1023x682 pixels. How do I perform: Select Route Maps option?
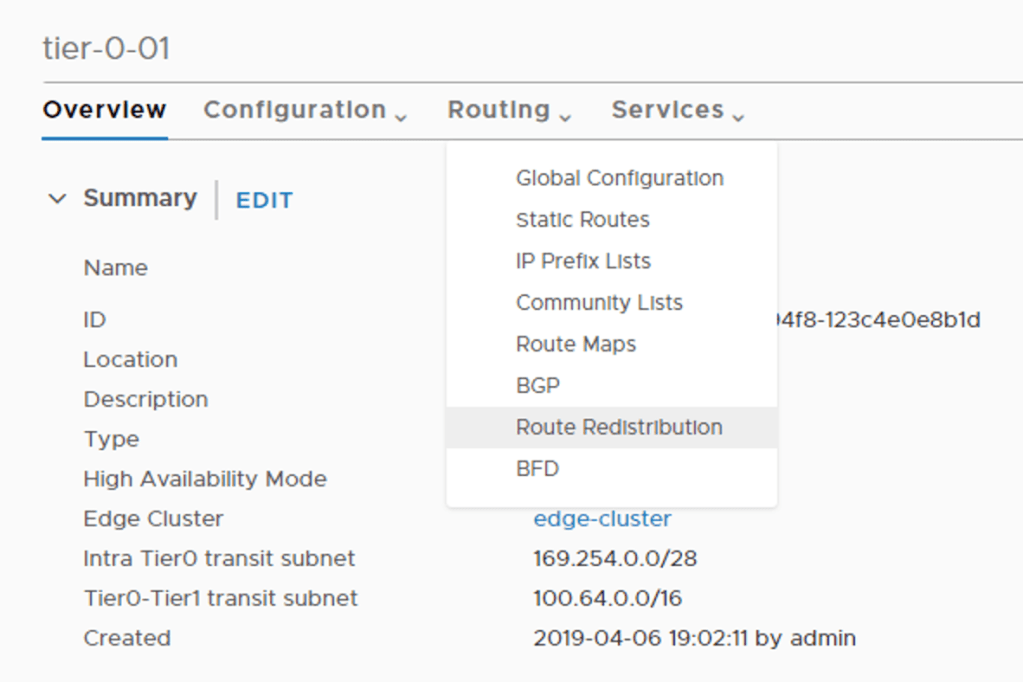[575, 344]
